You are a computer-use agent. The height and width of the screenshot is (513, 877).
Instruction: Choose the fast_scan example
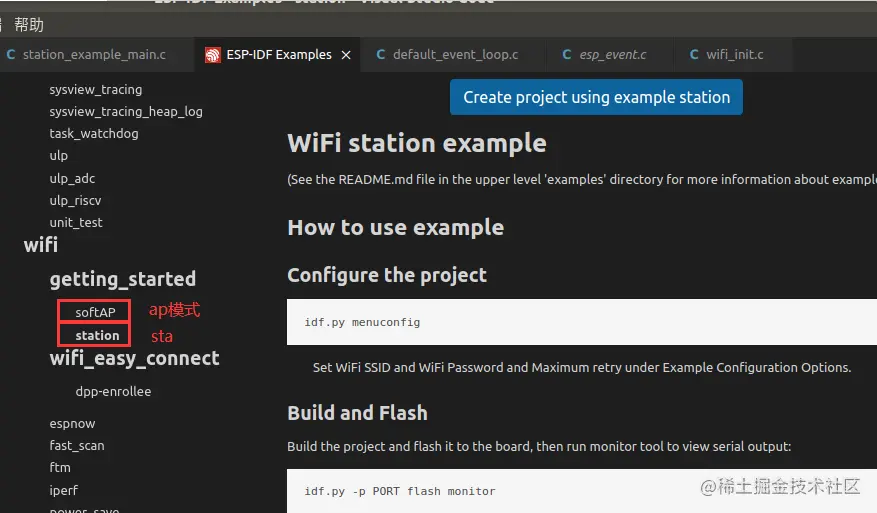(x=77, y=446)
